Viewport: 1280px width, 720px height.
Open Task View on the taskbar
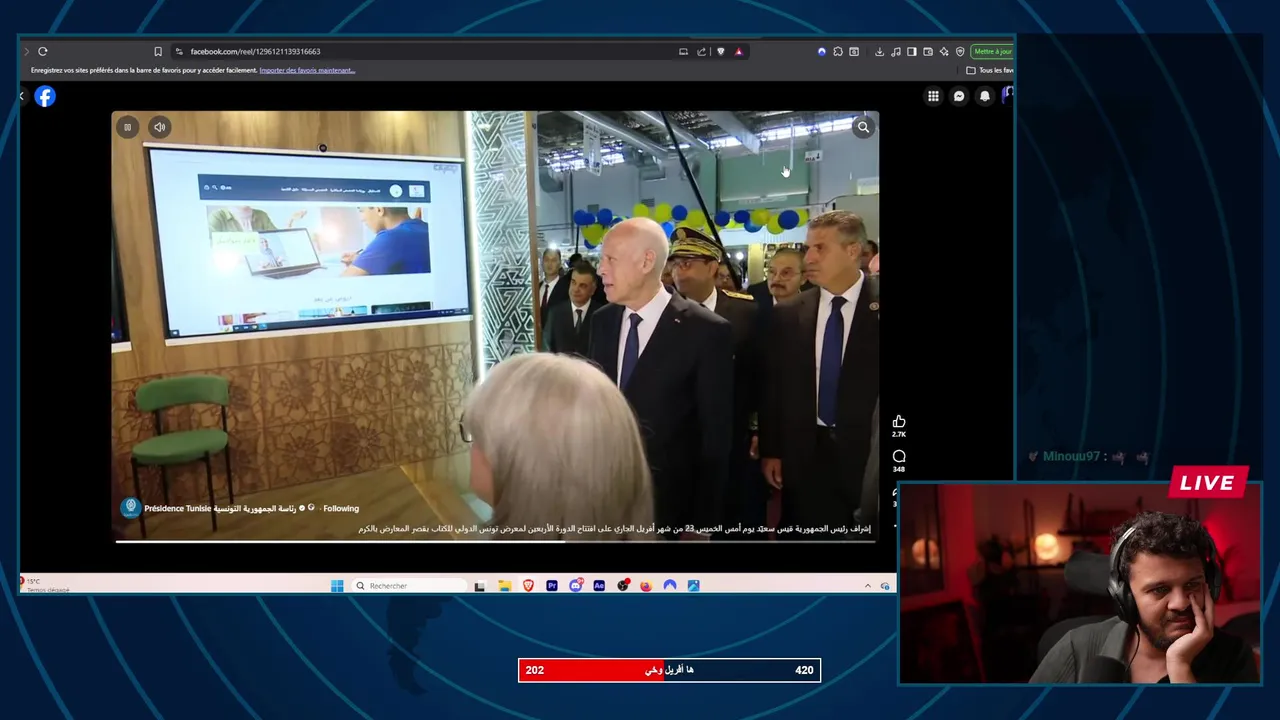click(x=480, y=586)
